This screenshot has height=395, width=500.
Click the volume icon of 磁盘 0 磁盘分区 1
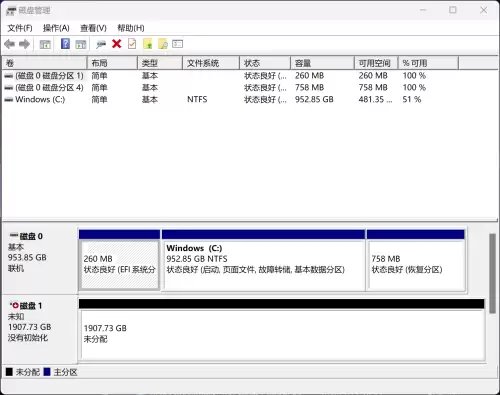click(x=9, y=76)
